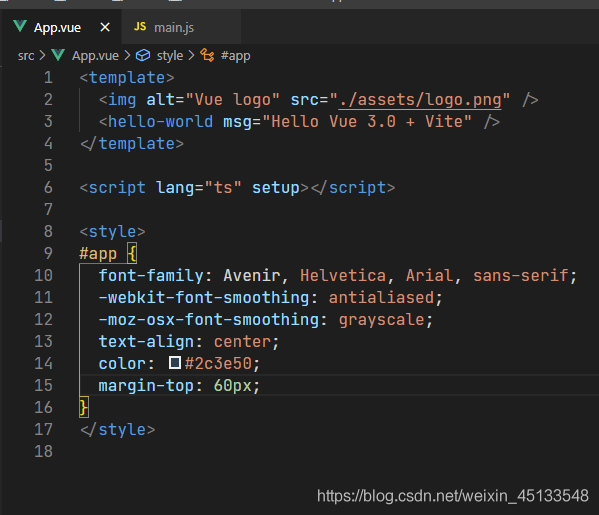Viewport: 599px width, 515px height.
Task: Click the closing style tag
Action: (117, 429)
